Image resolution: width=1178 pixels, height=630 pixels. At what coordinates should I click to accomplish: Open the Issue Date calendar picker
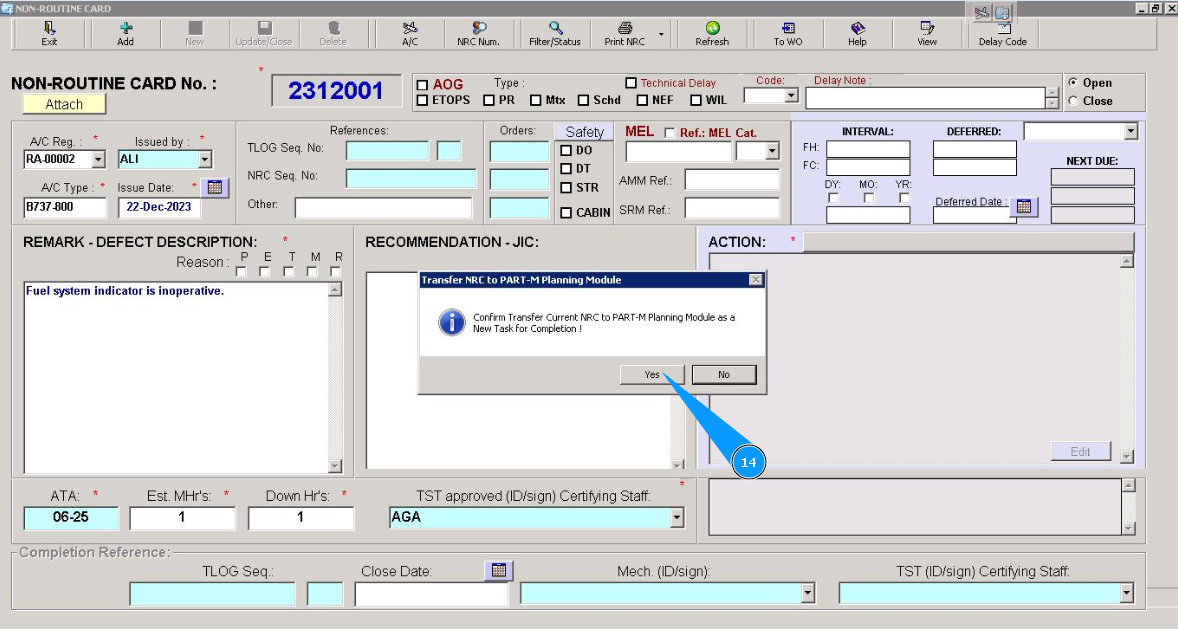tap(215, 187)
